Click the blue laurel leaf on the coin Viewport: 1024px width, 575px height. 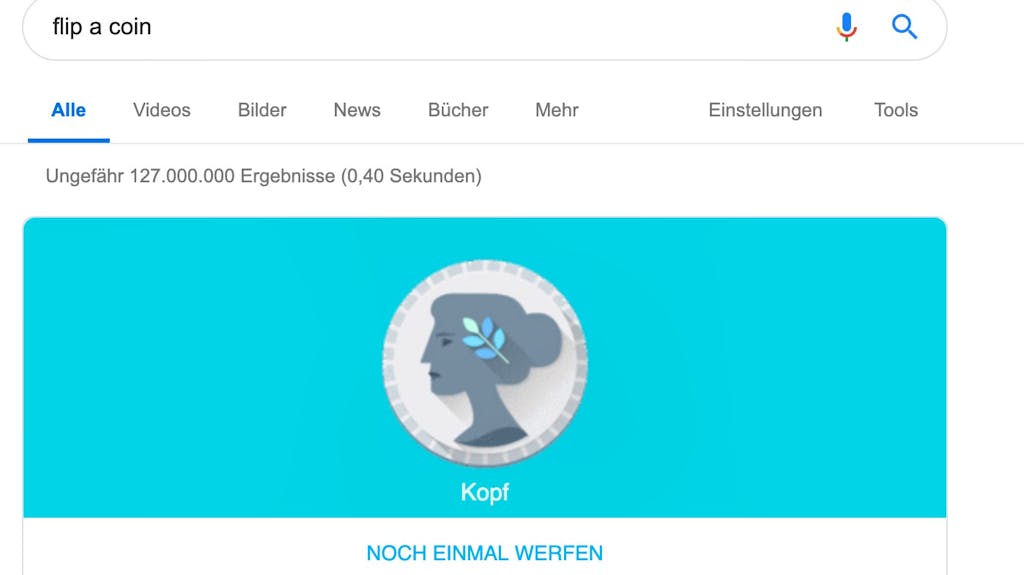(x=484, y=338)
